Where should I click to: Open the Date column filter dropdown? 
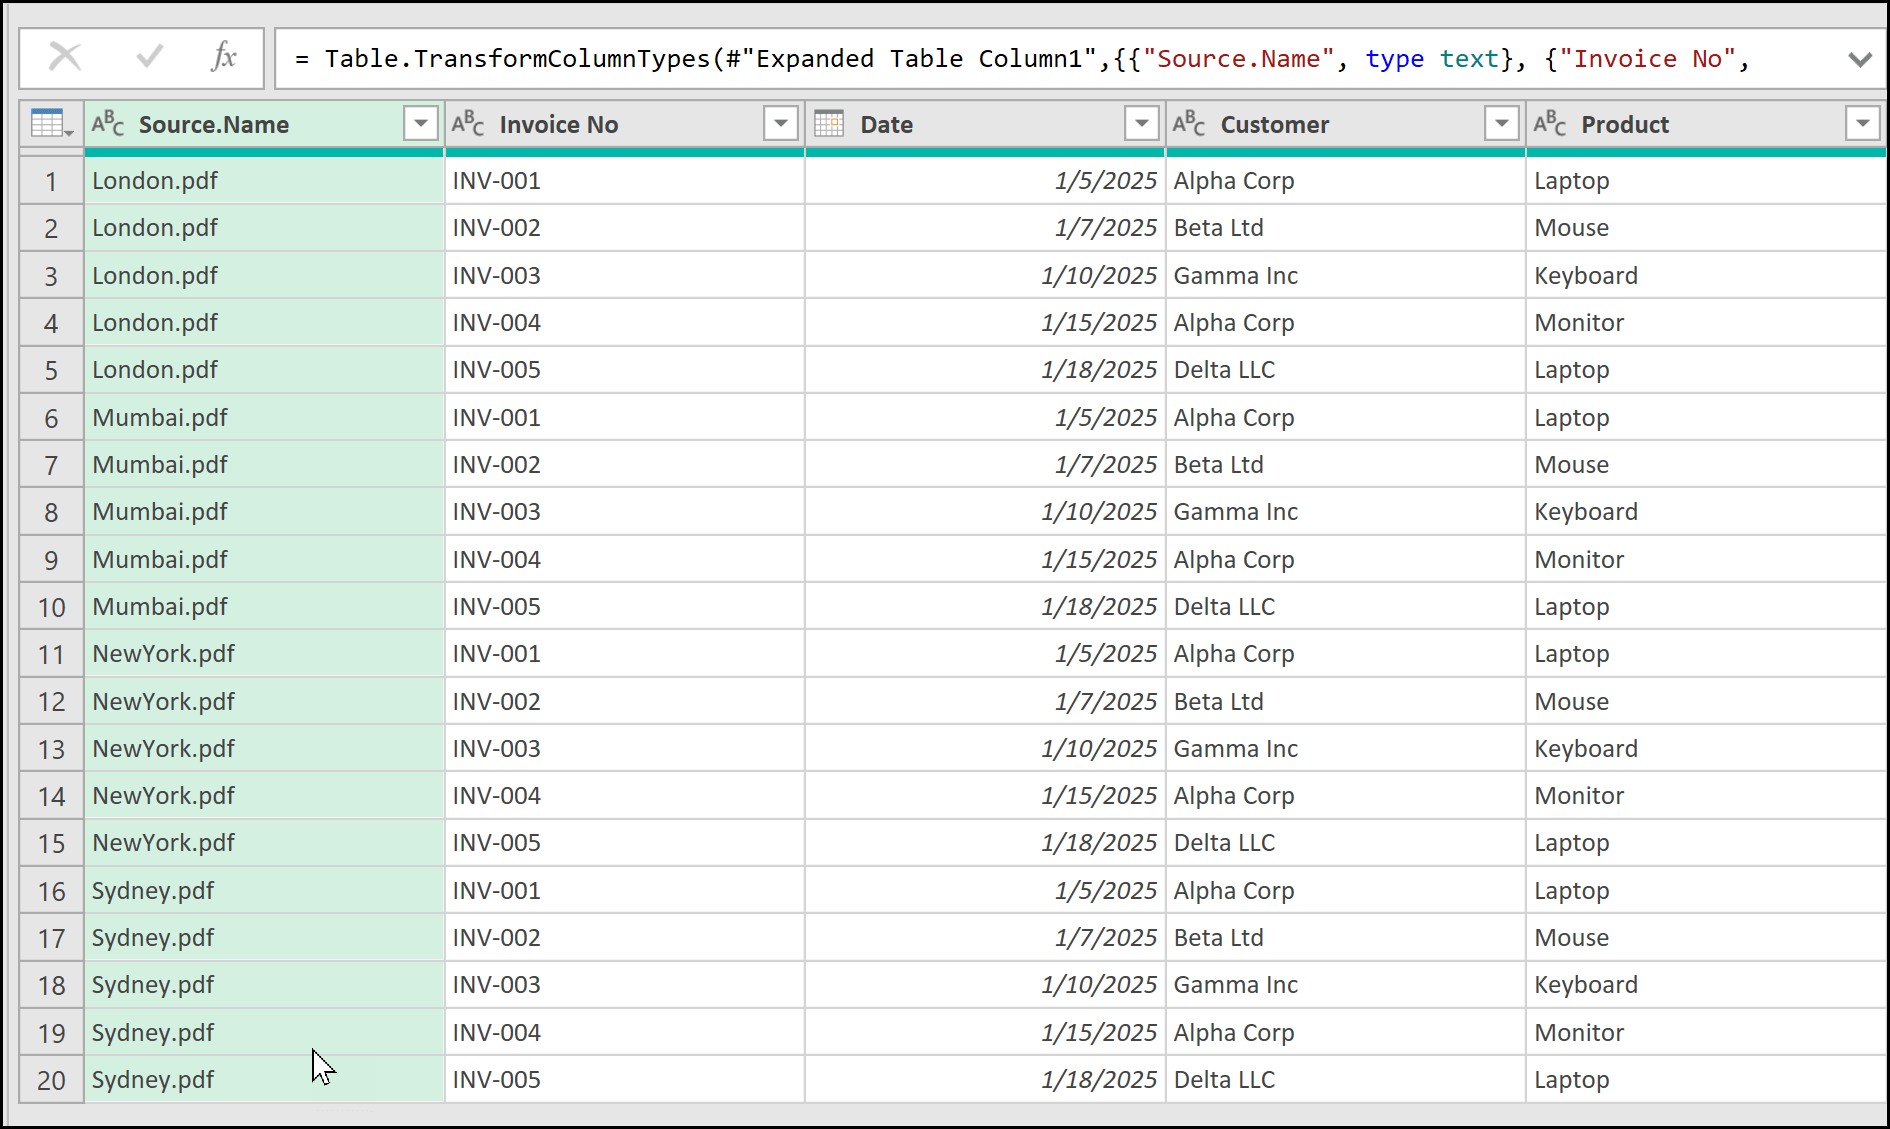coord(1141,124)
